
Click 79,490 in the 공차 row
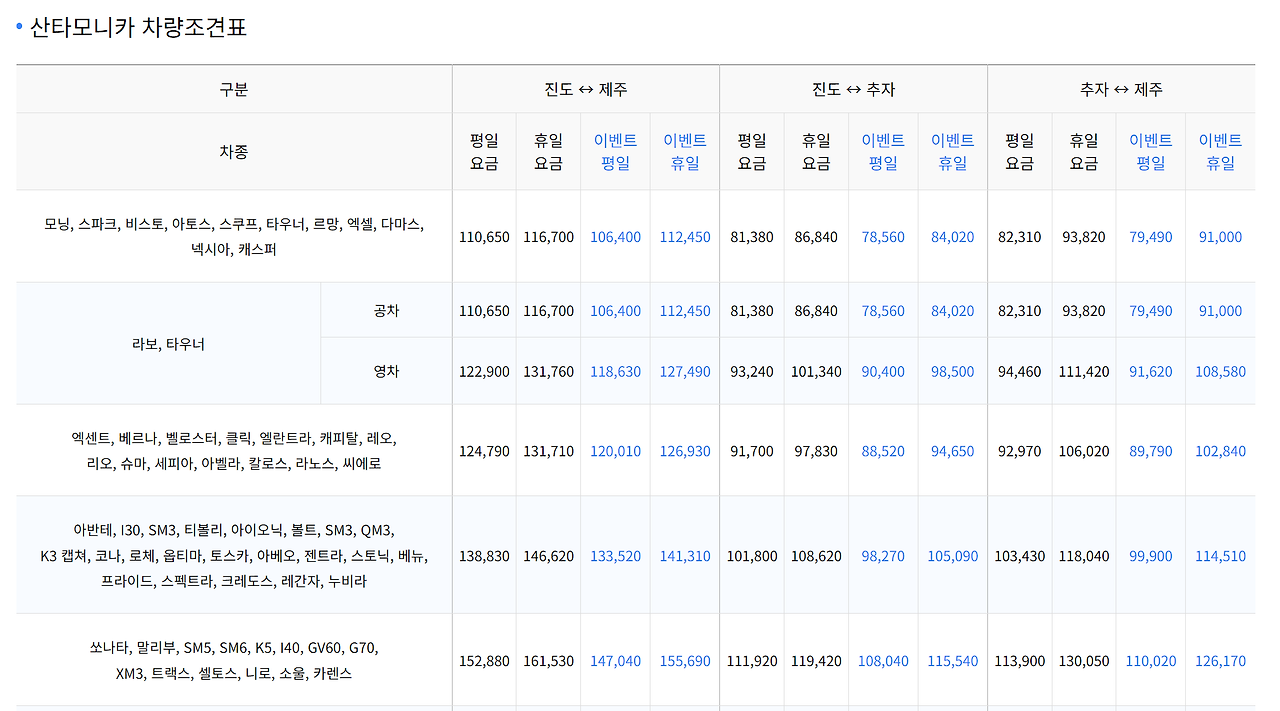pyautogui.click(x=1151, y=311)
